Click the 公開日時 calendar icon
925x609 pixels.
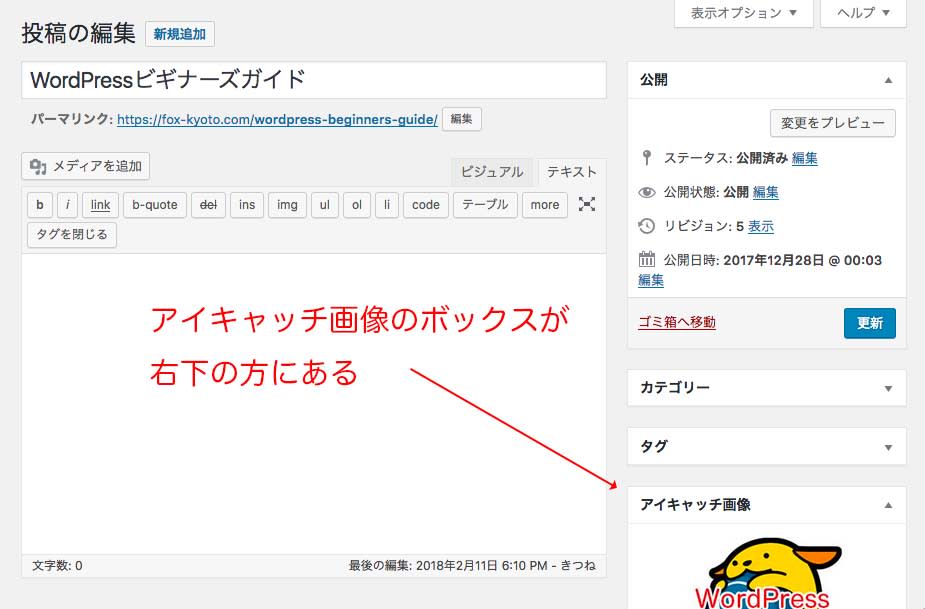[x=647, y=259]
